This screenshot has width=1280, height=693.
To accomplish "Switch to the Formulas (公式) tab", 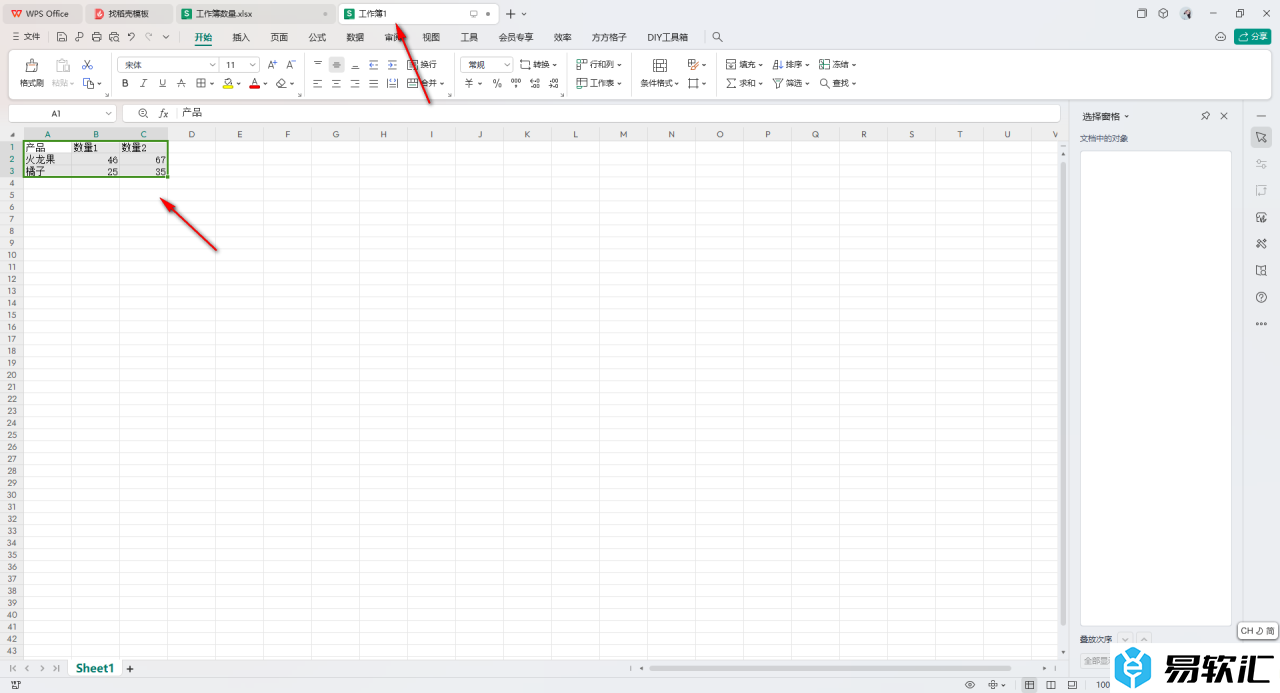I will 317,37.
